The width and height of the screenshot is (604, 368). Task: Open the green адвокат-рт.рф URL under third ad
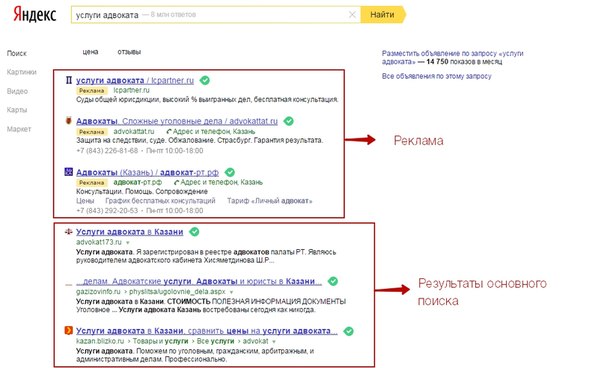pyautogui.click(x=138, y=182)
